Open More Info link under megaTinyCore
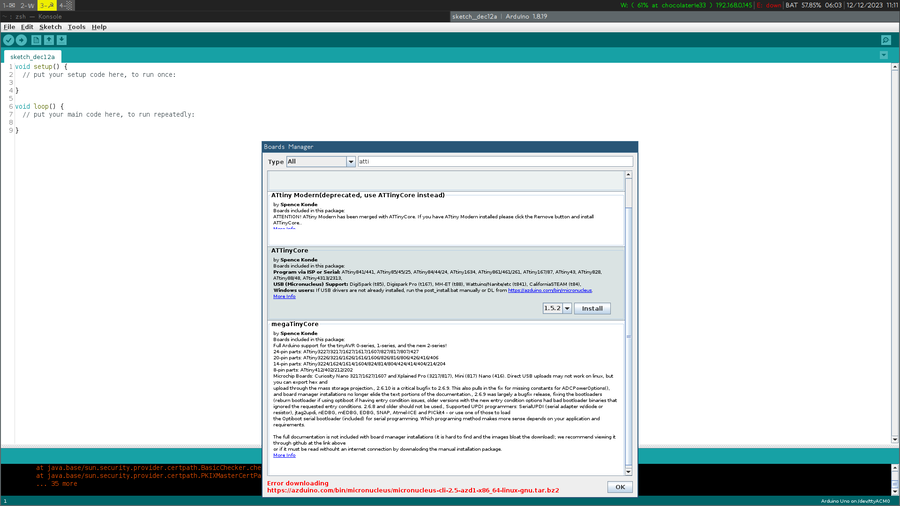900x506 pixels. point(284,456)
